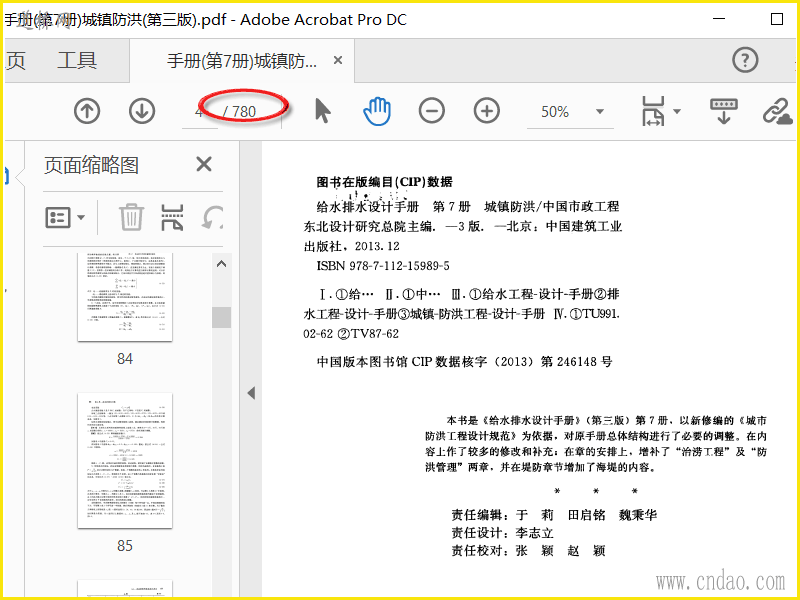Image resolution: width=800 pixels, height=600 pixels.
Task: Go to next page with down arrow
Action: click(142, 111)
